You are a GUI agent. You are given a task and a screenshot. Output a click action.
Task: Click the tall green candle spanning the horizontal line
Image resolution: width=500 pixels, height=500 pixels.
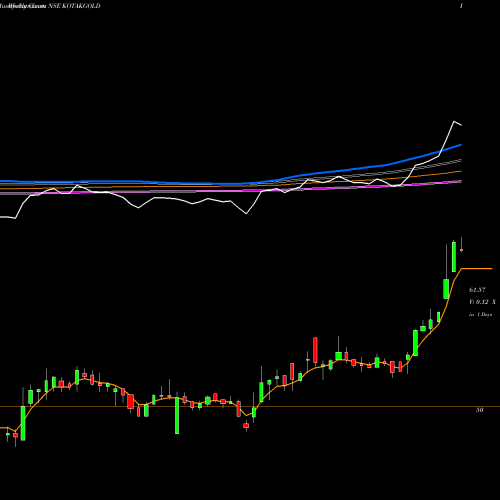177,415
